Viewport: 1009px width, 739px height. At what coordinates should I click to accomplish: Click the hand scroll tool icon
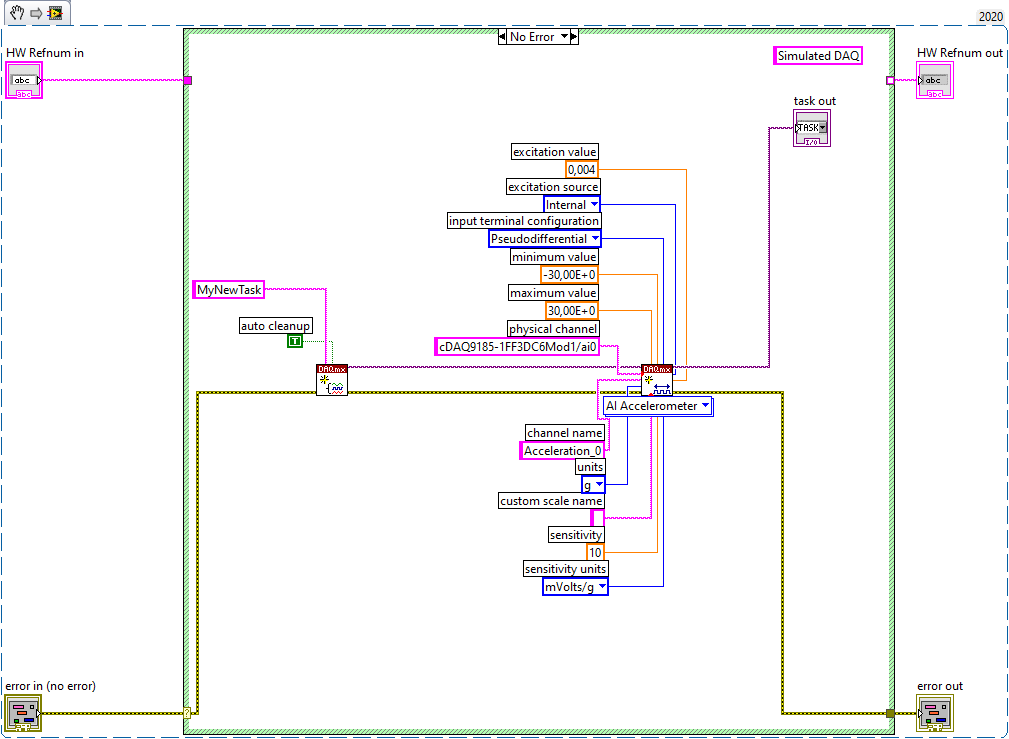click(17, 12)
